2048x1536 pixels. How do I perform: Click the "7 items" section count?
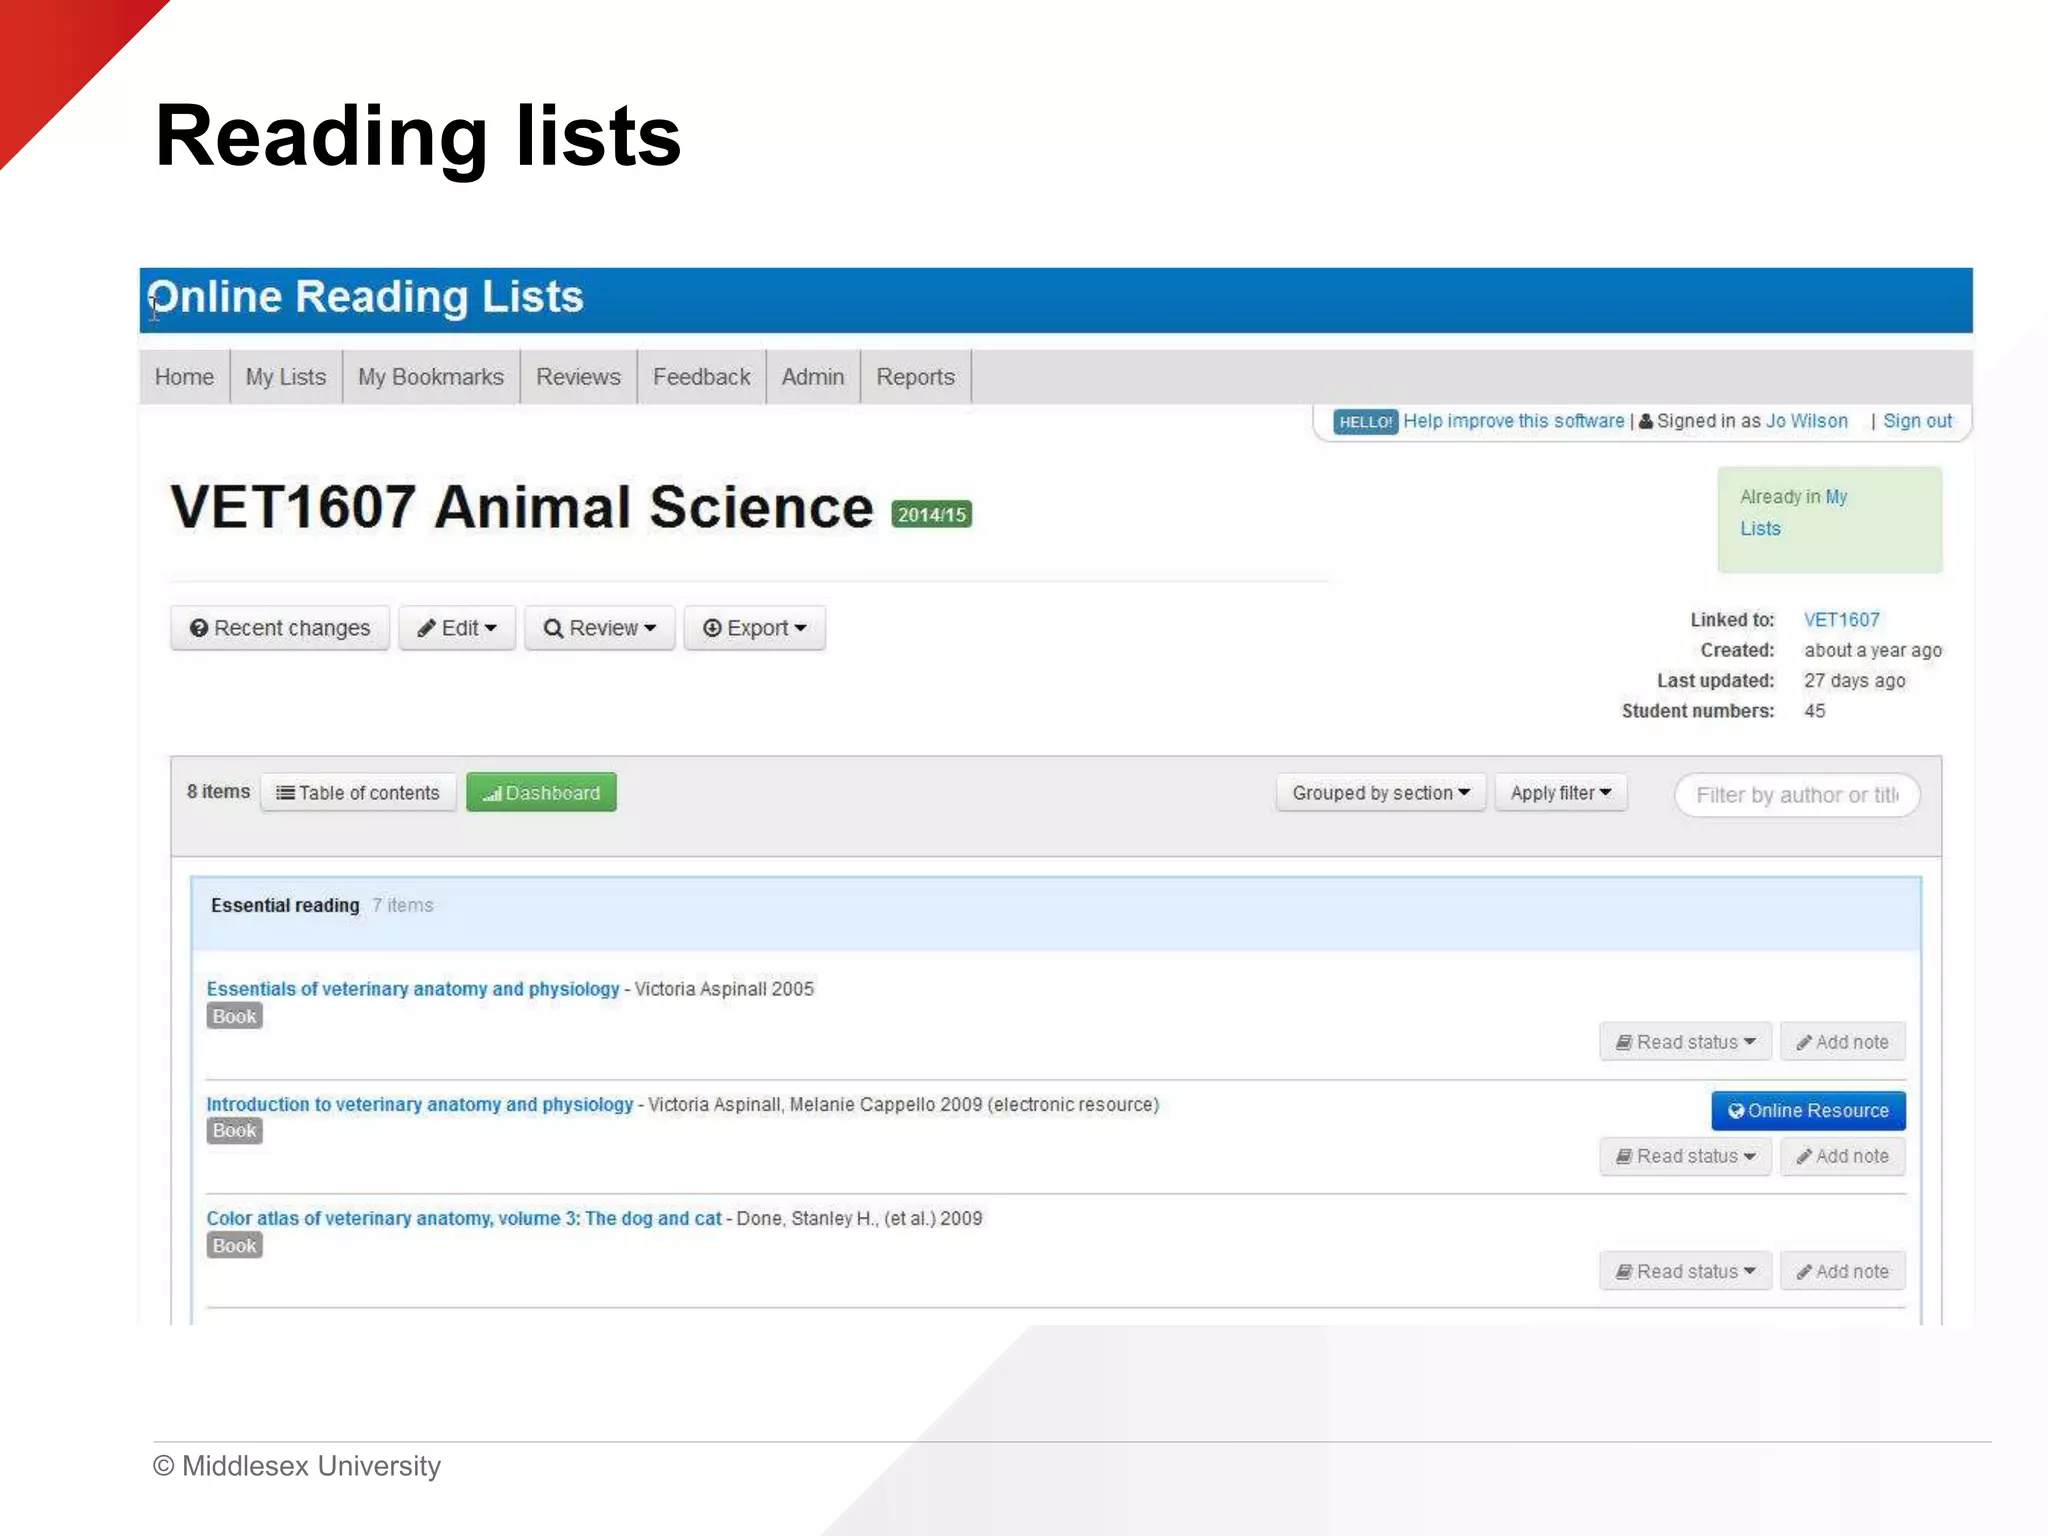(403, 905)
